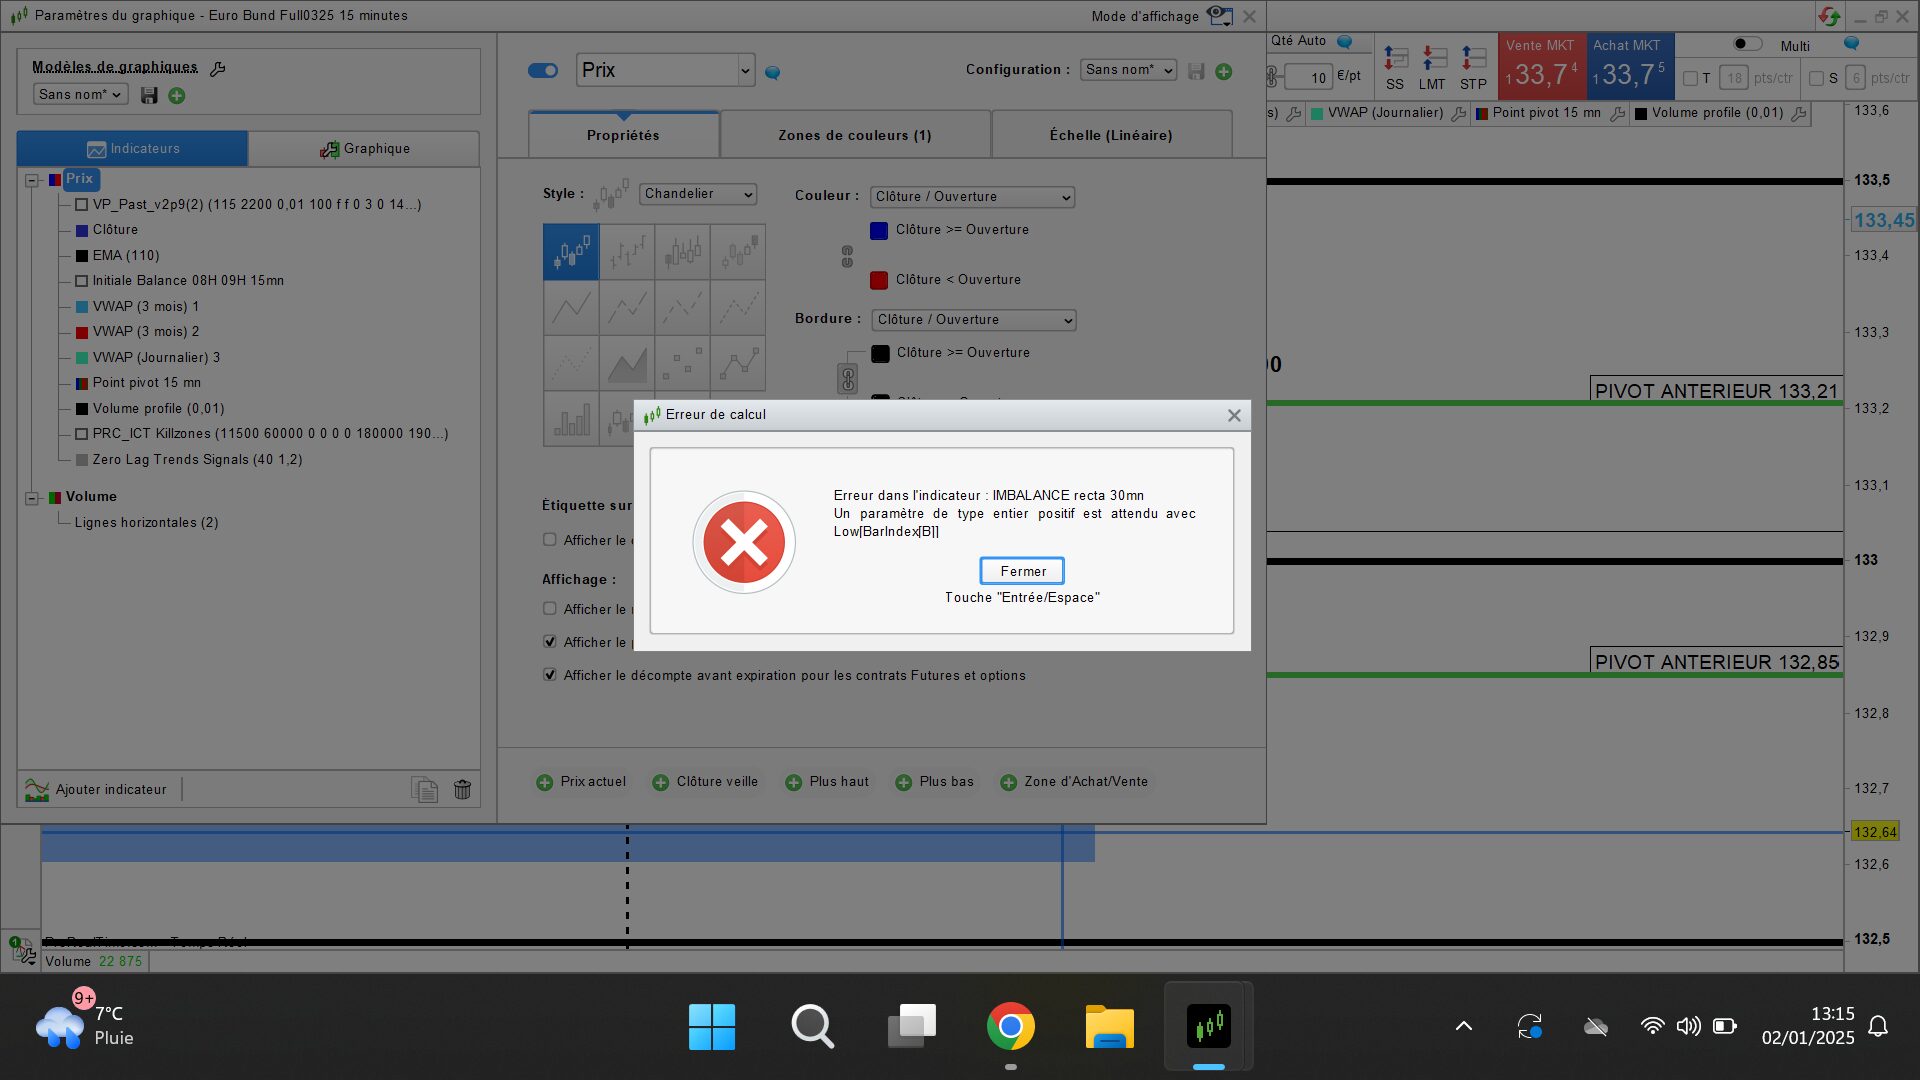This screenshot has height=1080, width=1920.
Task: Switch to the Zones de couleurs tab
Action: tap(855, 135)
